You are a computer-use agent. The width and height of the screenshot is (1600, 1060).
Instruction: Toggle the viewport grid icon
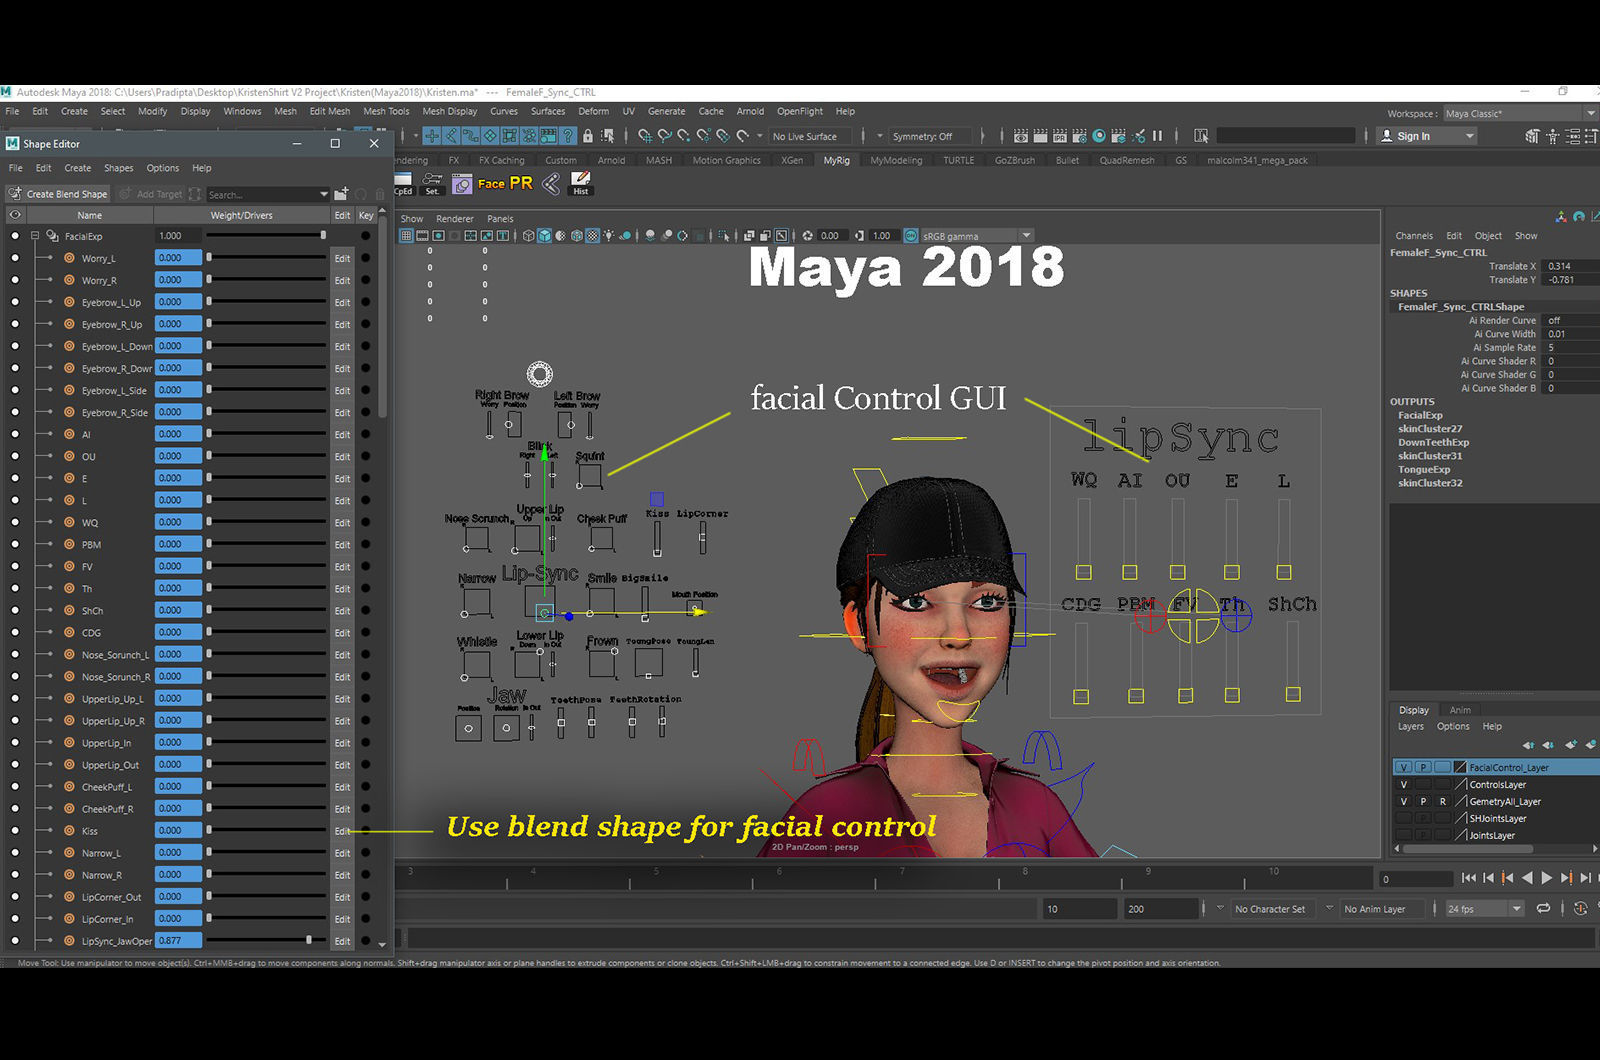coord(406,236)
